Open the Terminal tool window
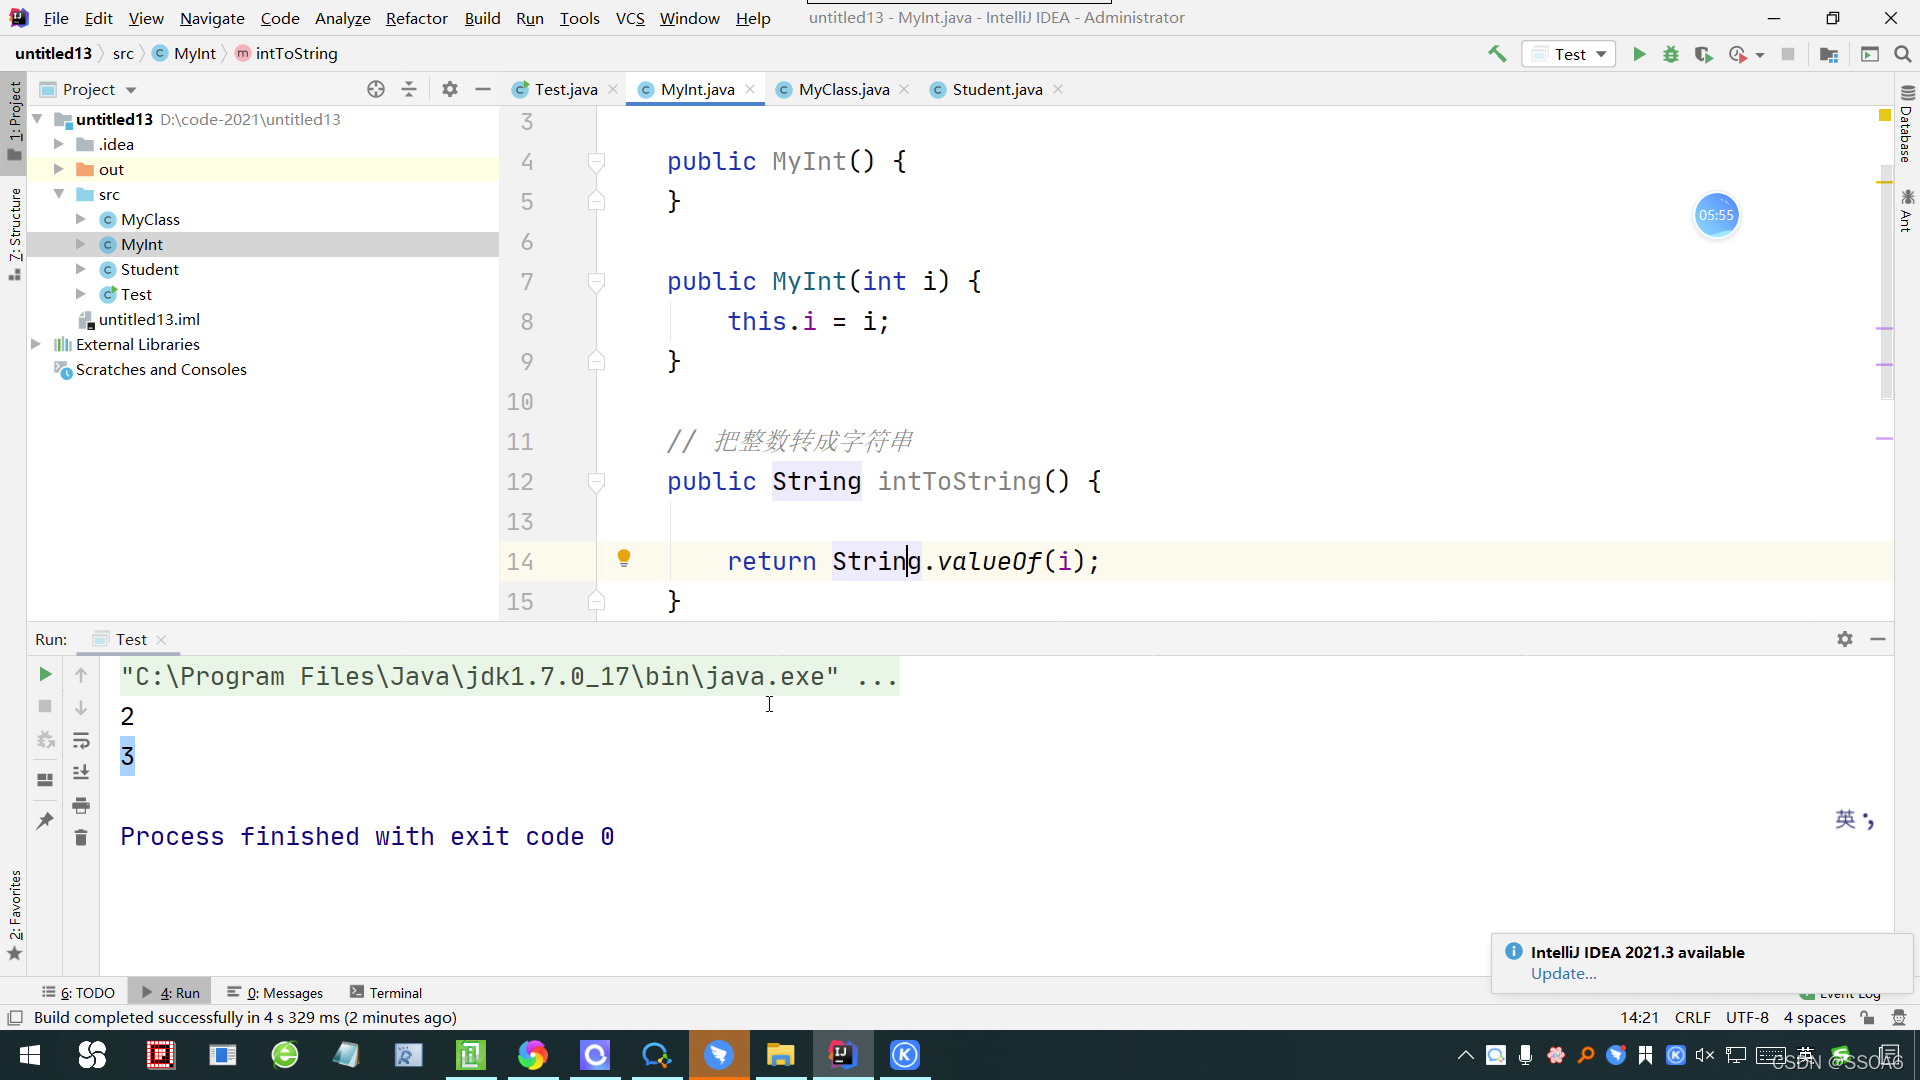The width and height of the screenshot is (1920, 1080). tap(386, 992)
